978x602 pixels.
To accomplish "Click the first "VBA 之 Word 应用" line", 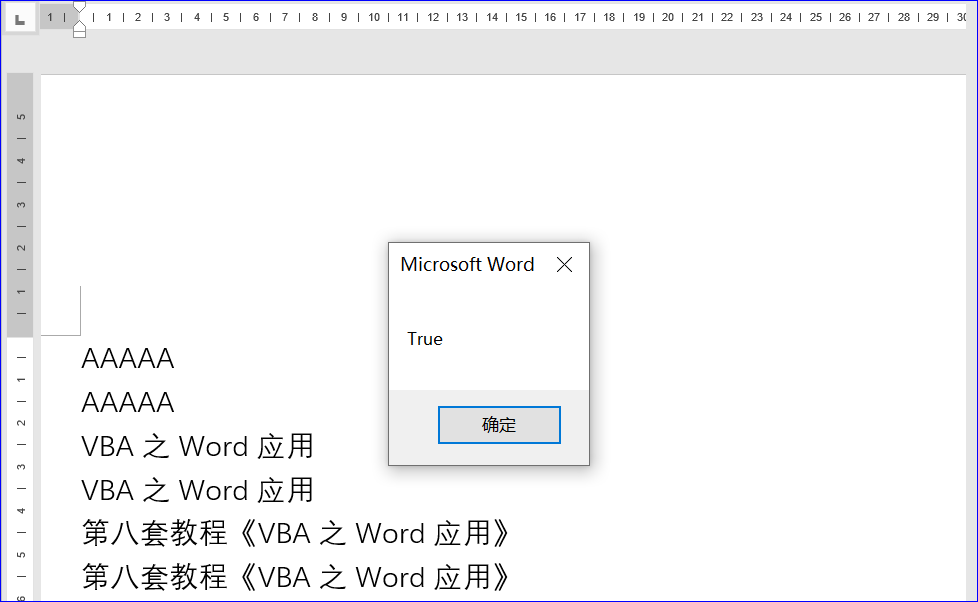I will (198, 447).
